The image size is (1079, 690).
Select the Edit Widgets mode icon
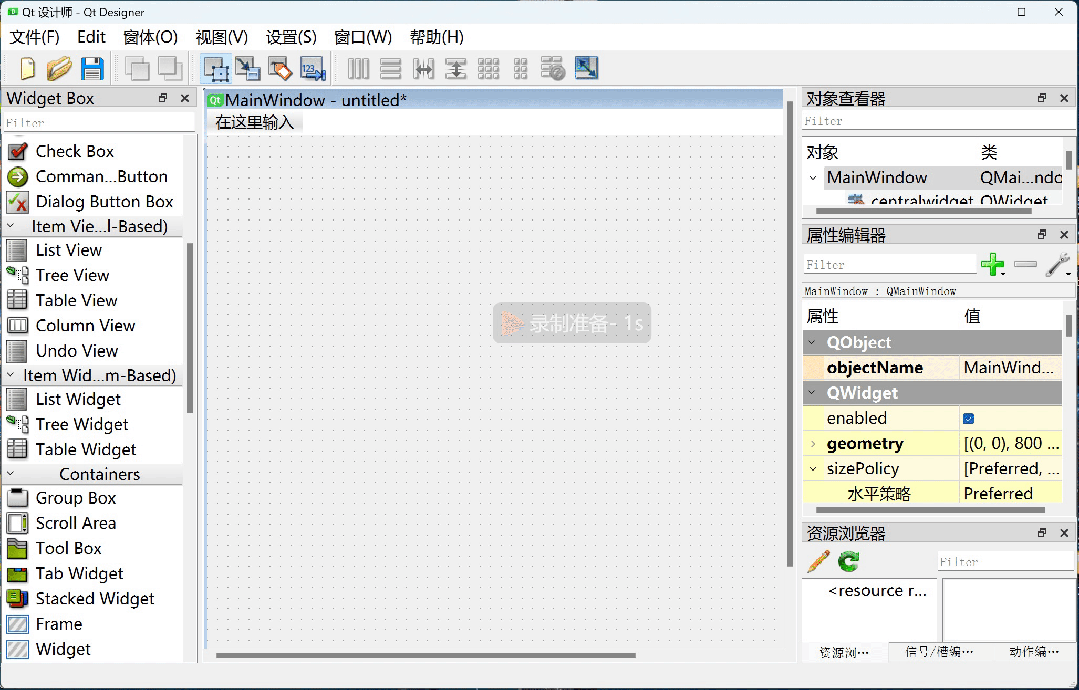tap(216, 69)
